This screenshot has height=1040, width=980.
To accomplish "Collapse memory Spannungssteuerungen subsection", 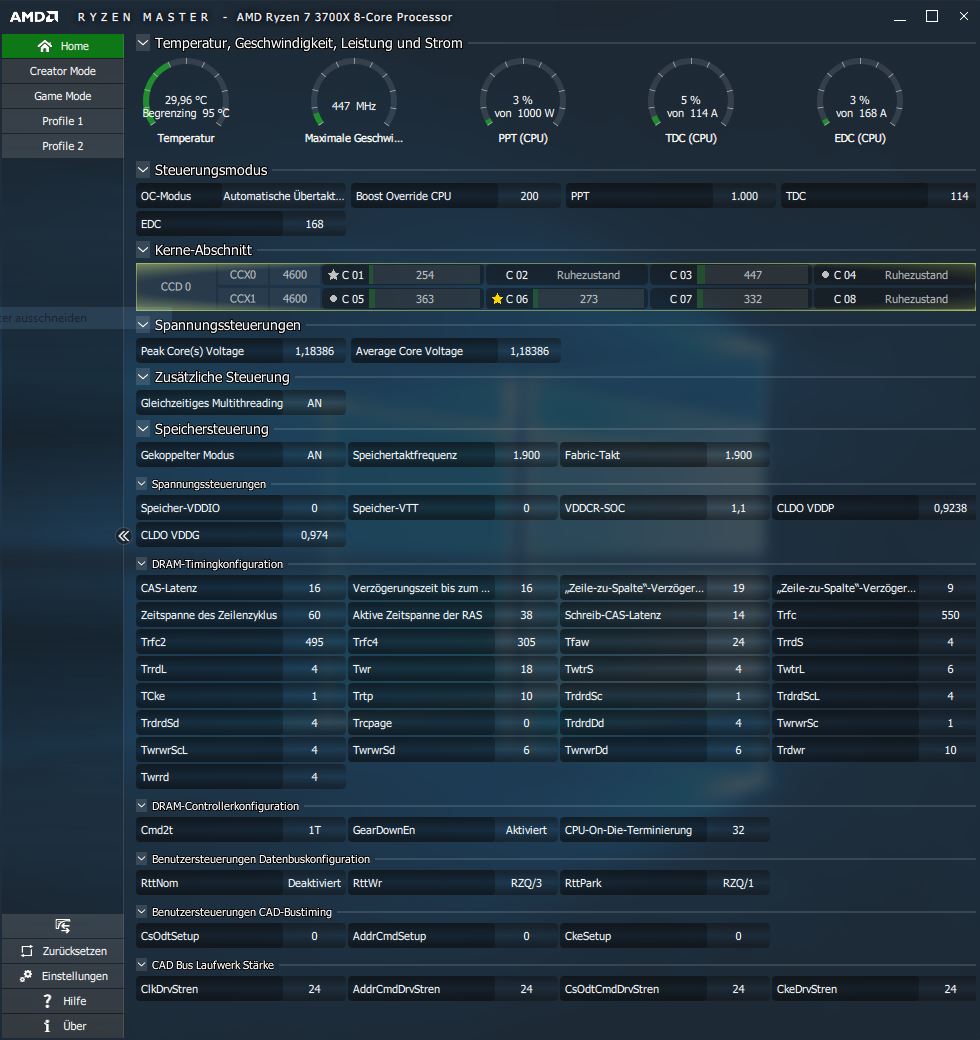I will pos(141,484).
